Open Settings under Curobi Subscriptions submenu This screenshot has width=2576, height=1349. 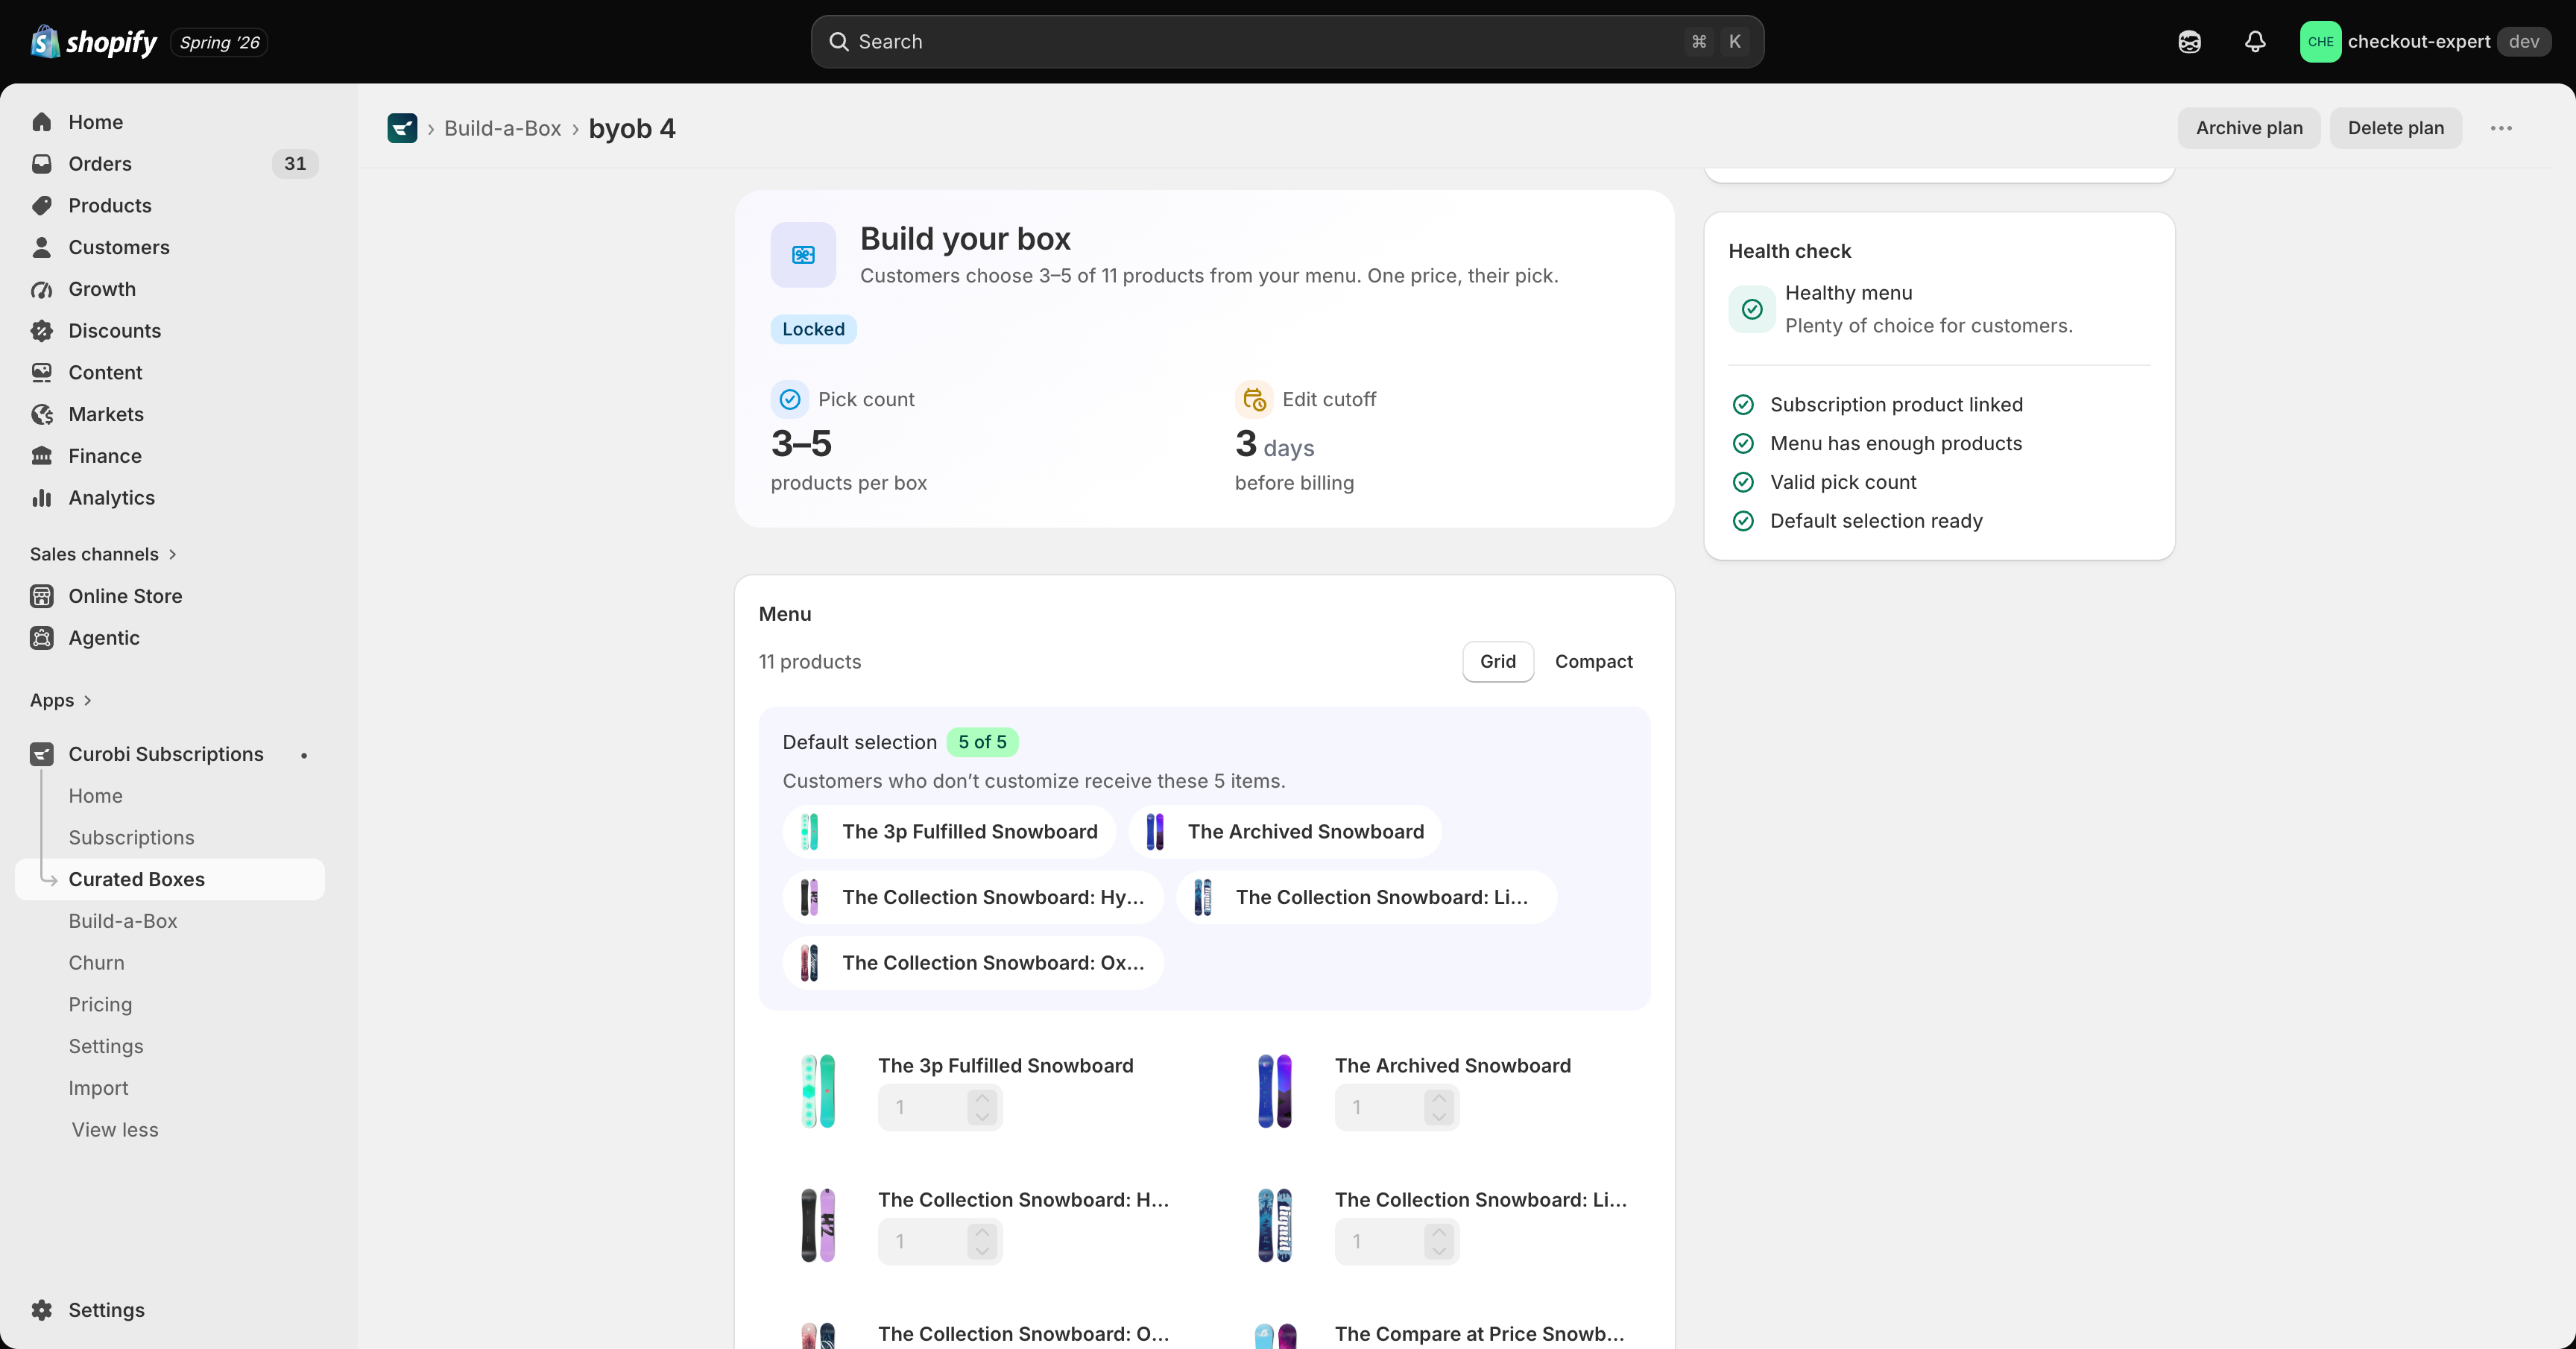[106, 1047]
